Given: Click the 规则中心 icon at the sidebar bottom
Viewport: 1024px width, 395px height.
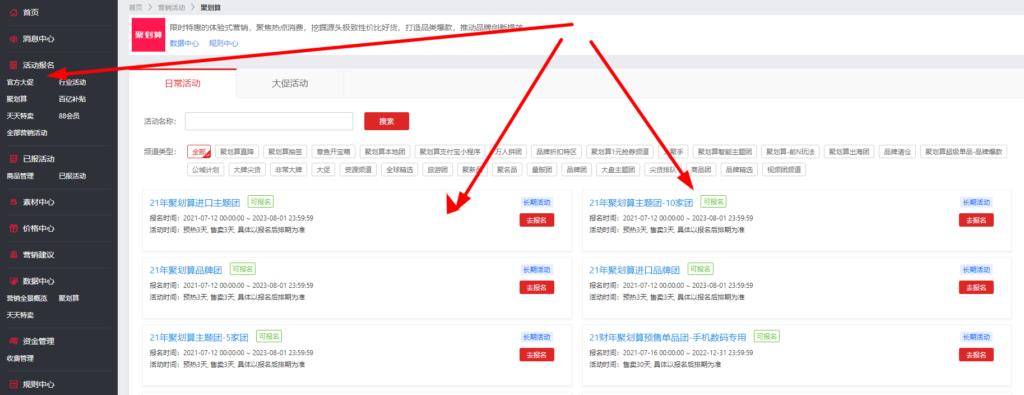Looking at the screenshot, I should (x=14, y=385).
